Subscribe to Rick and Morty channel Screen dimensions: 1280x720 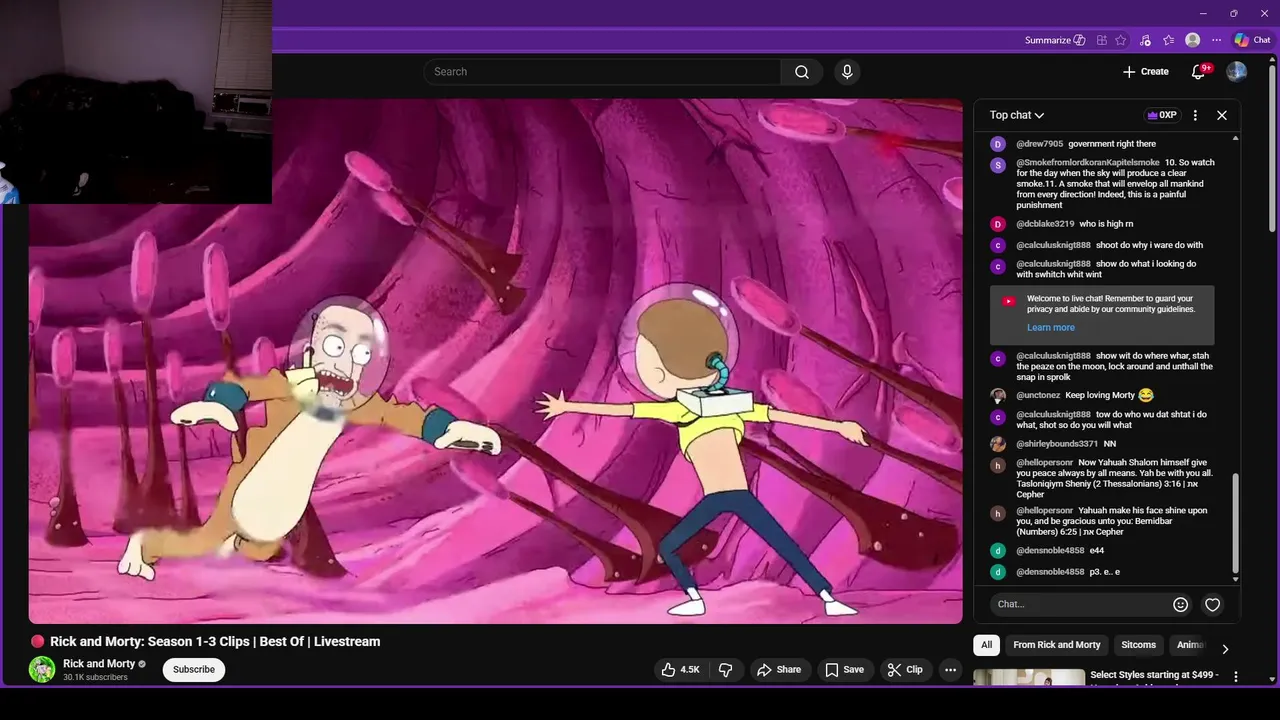[x=194, y=670]
